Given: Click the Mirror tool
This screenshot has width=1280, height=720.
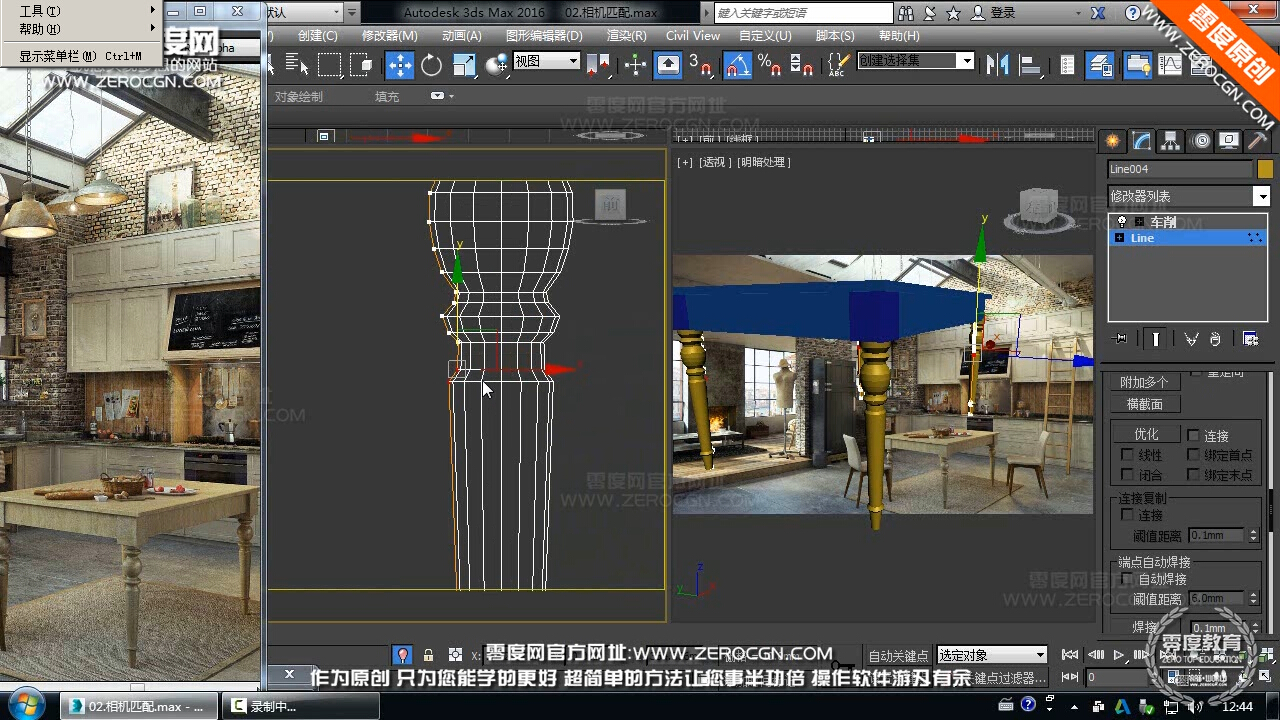Looking at the screenshot, I should click(x=997, y=66).
